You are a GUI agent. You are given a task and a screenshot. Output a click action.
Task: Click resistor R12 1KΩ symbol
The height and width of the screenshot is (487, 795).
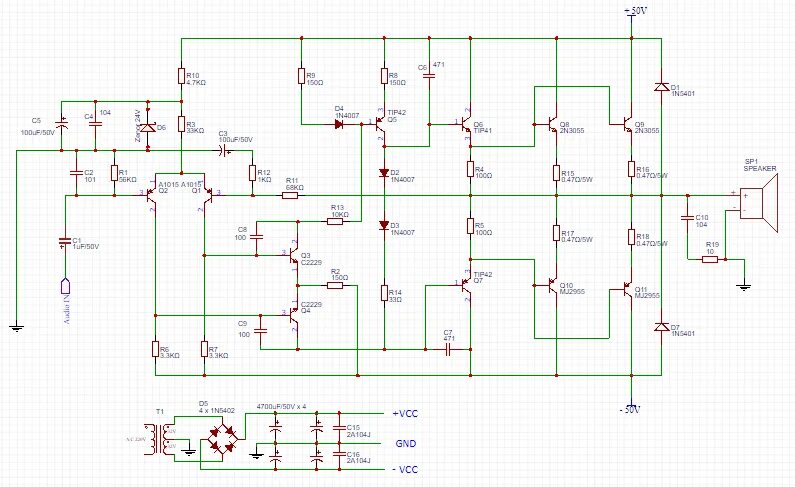tap(252, 173)
